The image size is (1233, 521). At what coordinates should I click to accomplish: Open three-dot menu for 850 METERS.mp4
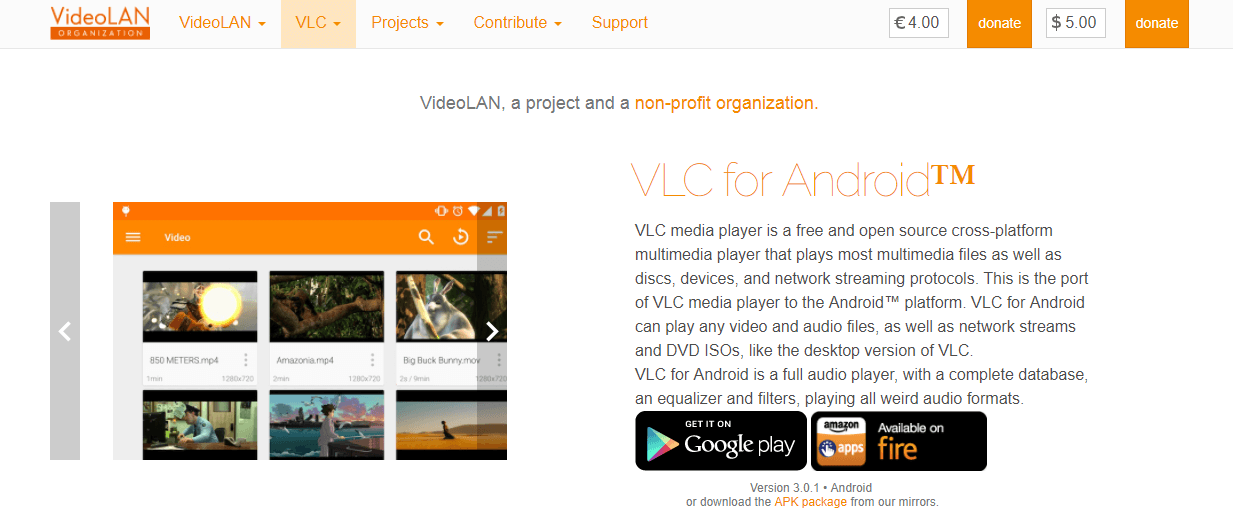point(246,360)
